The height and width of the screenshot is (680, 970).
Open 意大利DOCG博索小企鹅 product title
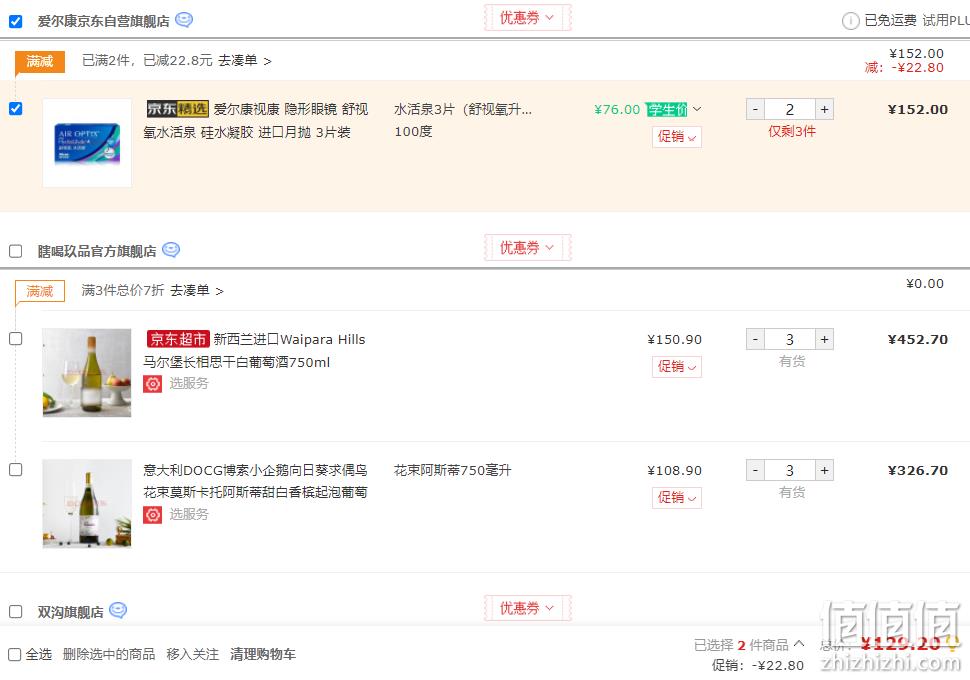click(x=255, y=481)
